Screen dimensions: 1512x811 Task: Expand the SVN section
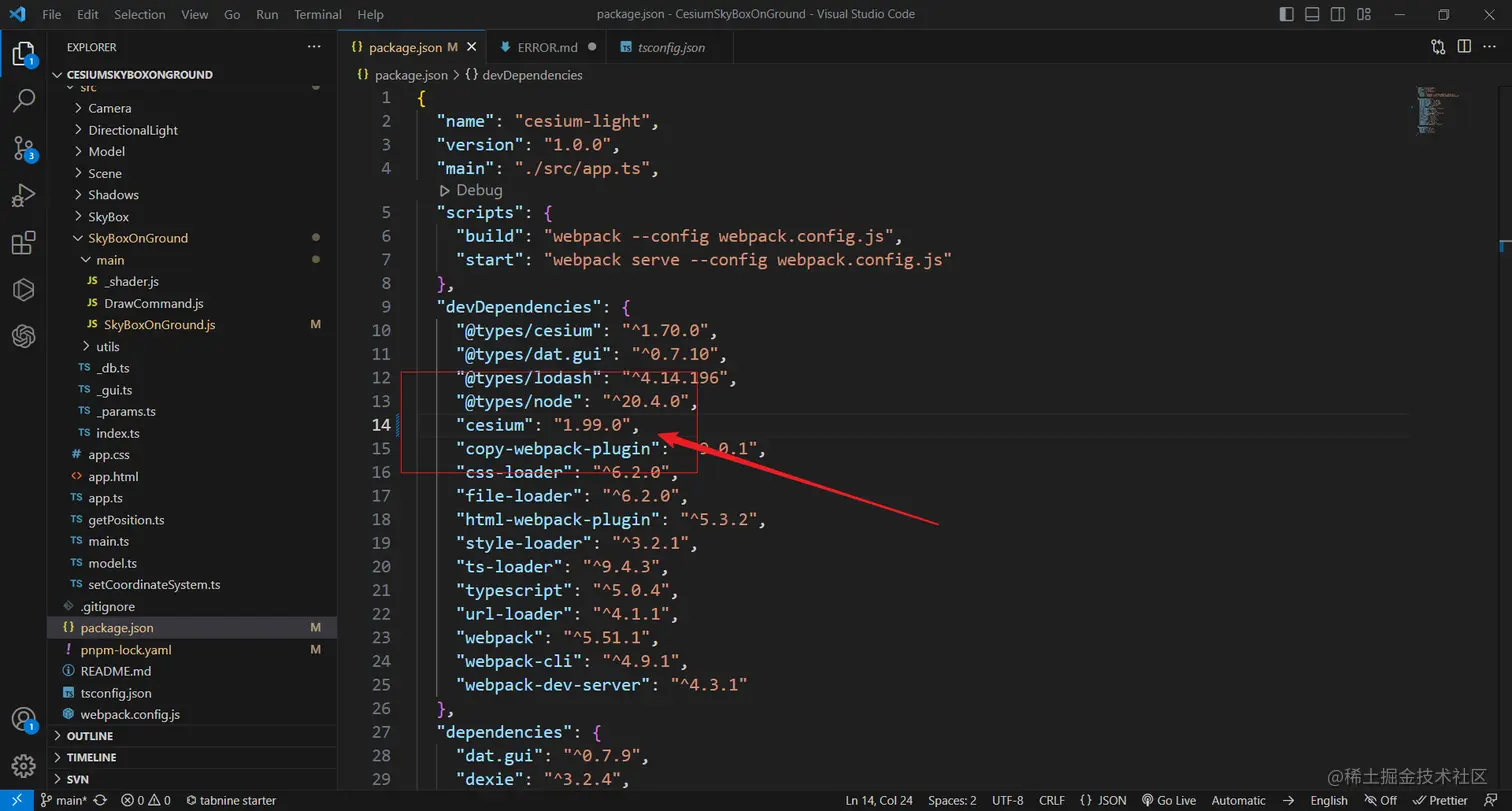[192, 779]
